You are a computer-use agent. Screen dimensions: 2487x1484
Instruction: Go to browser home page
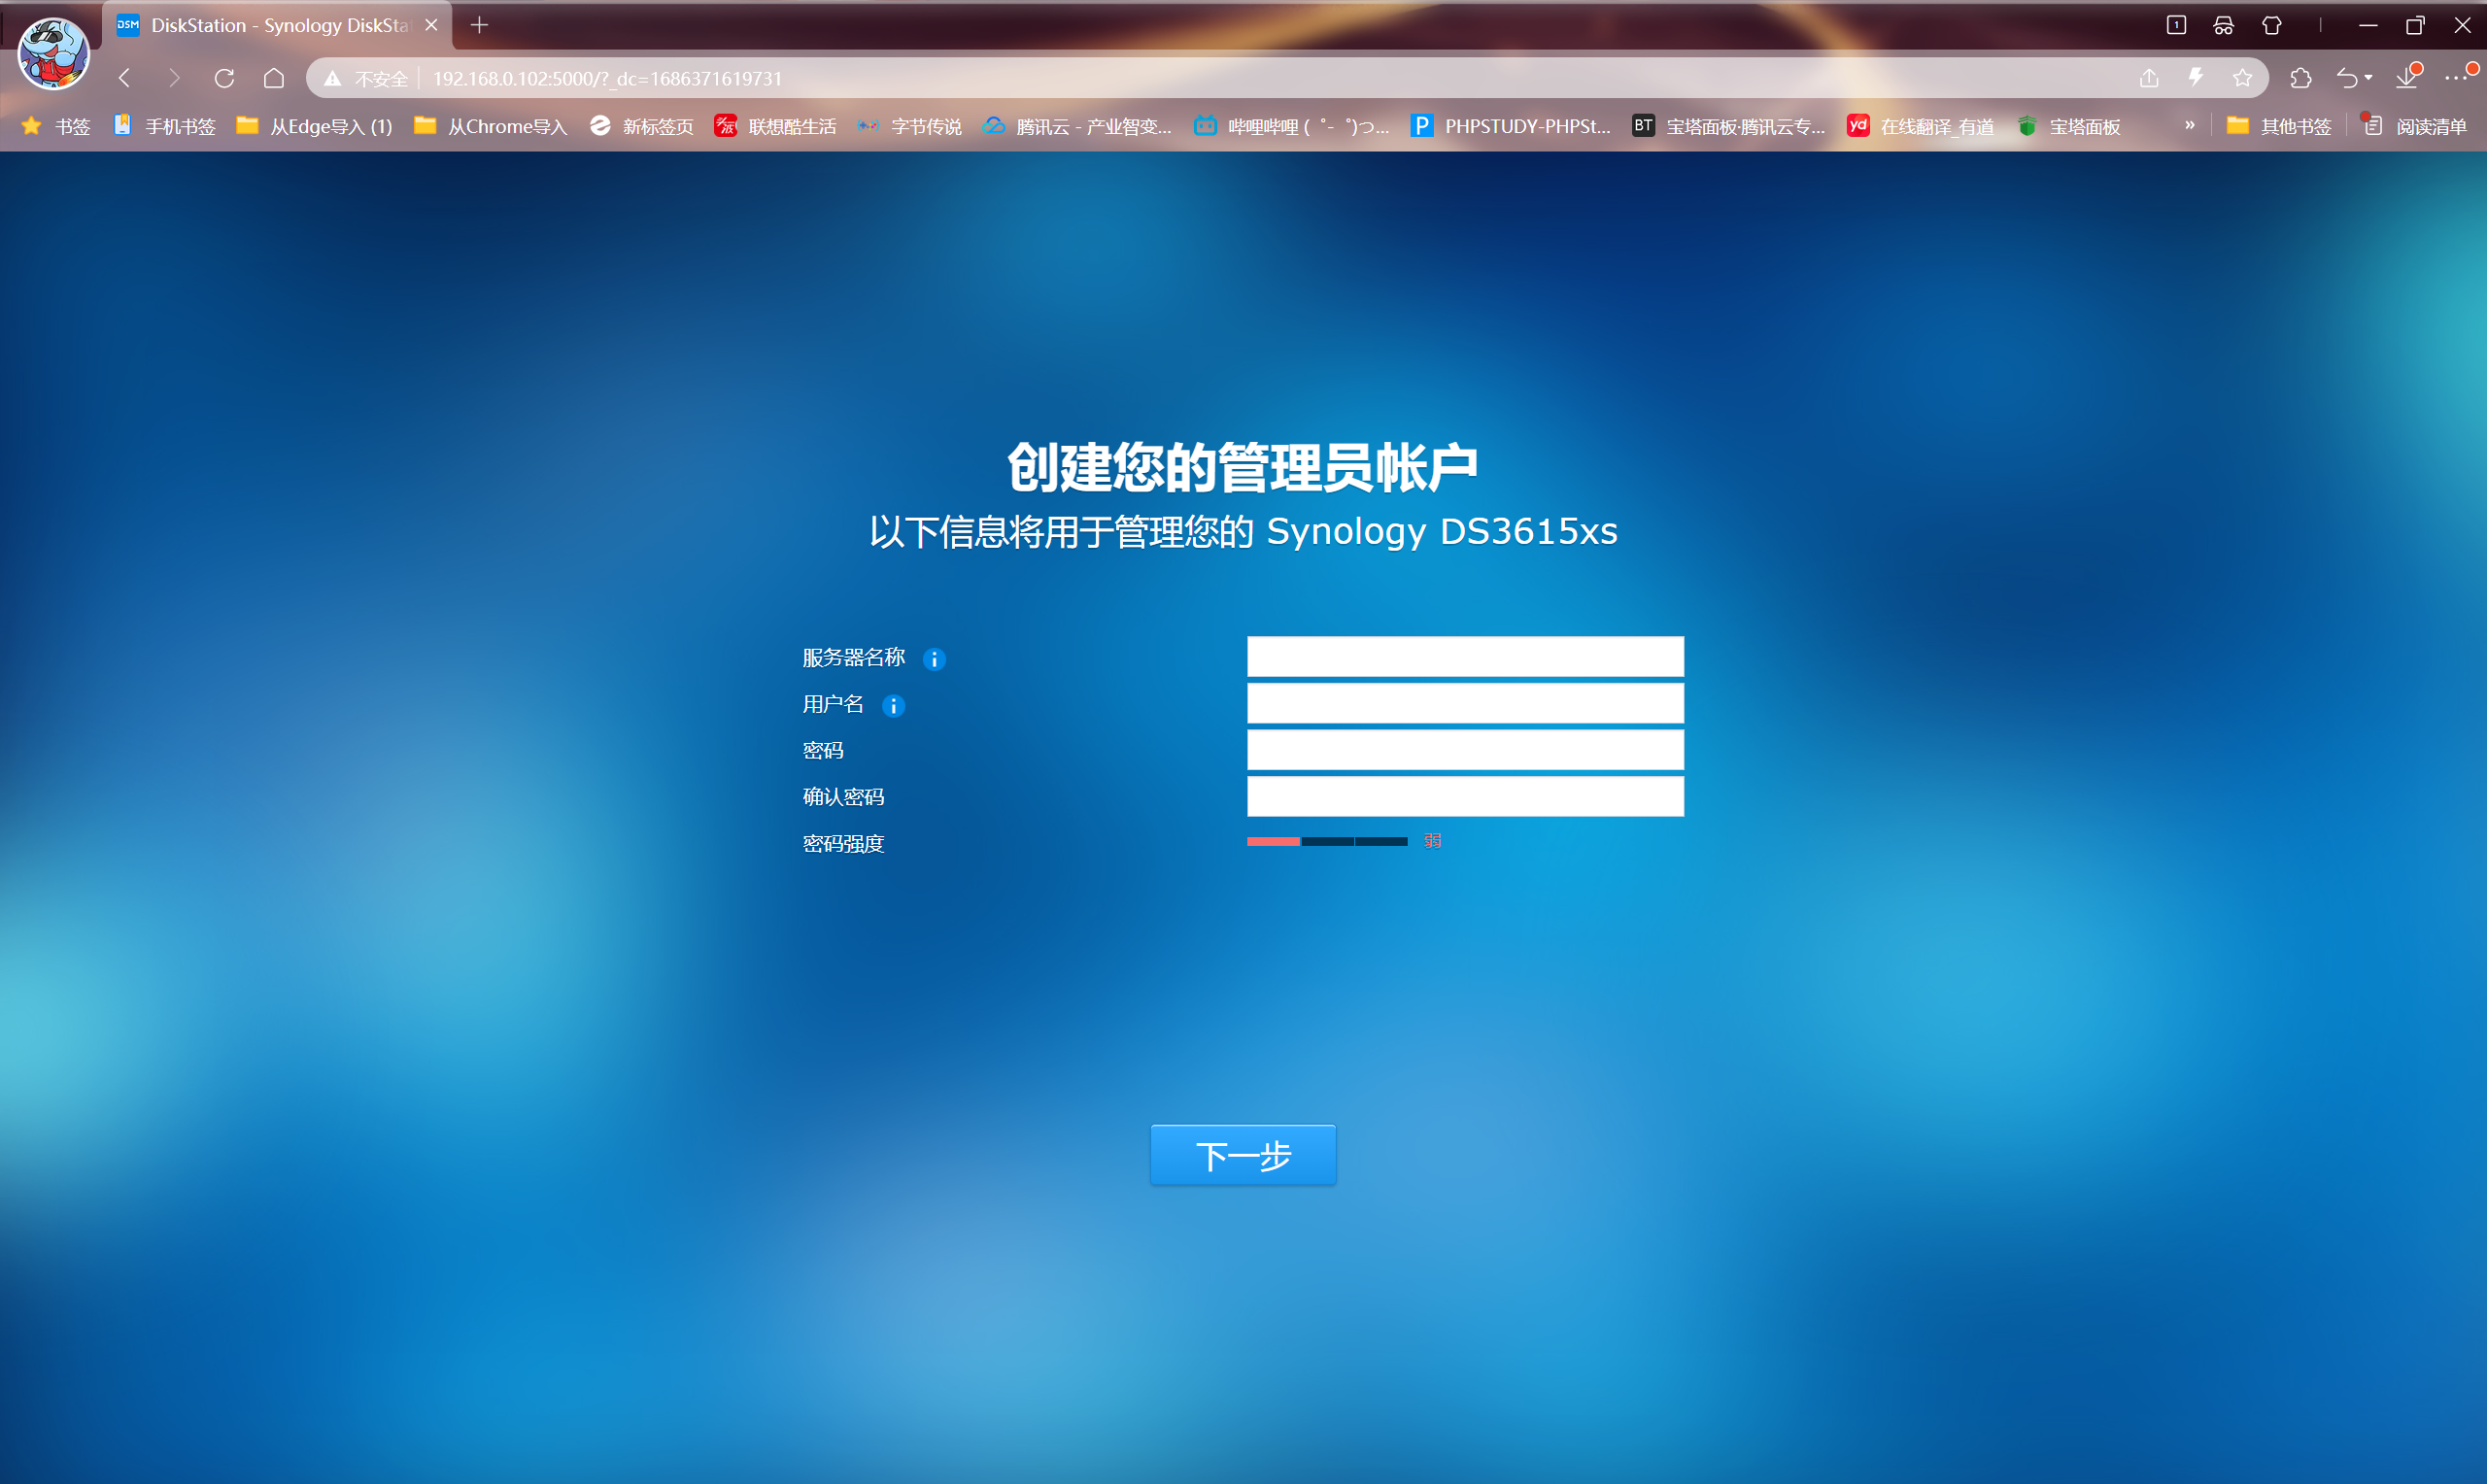(x=273, y=78)
